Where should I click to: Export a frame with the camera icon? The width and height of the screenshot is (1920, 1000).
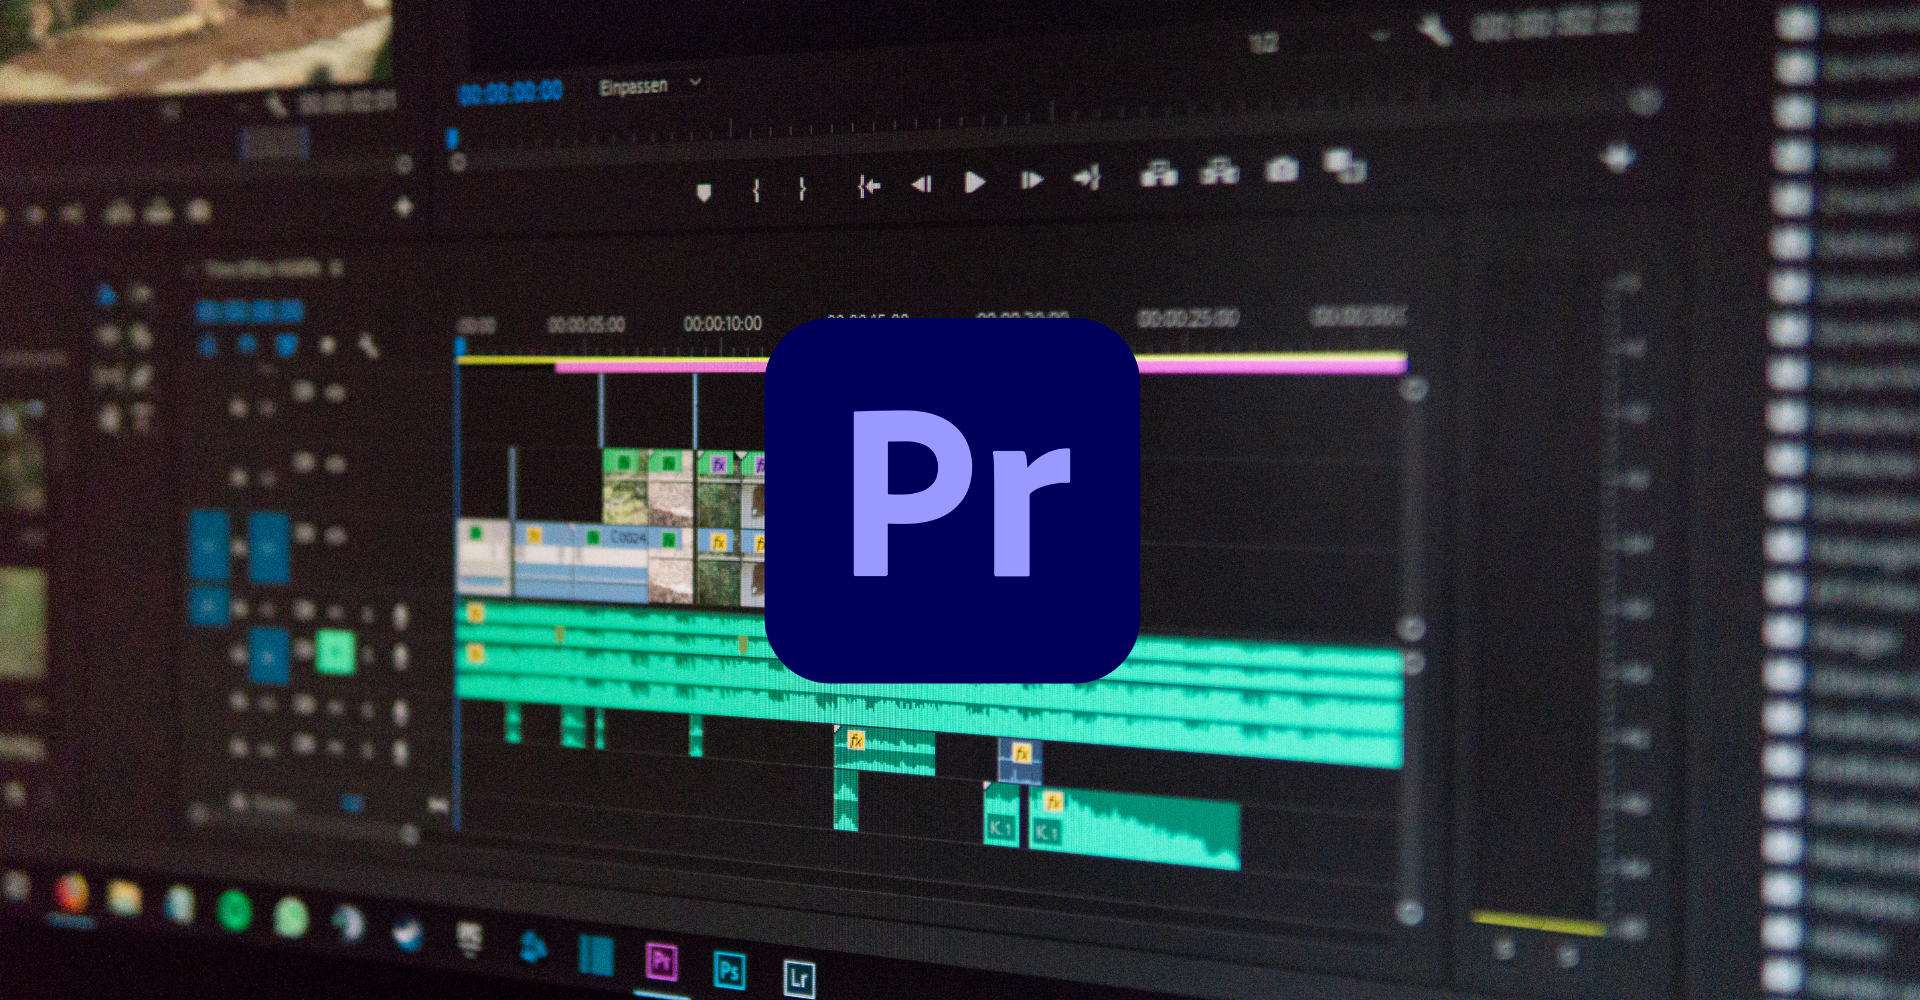pyautogui.click(x=1281, y=169)
